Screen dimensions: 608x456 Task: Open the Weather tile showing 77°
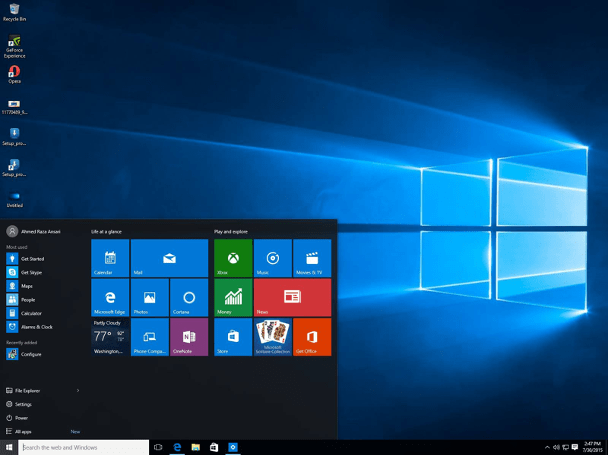point(110,337)
